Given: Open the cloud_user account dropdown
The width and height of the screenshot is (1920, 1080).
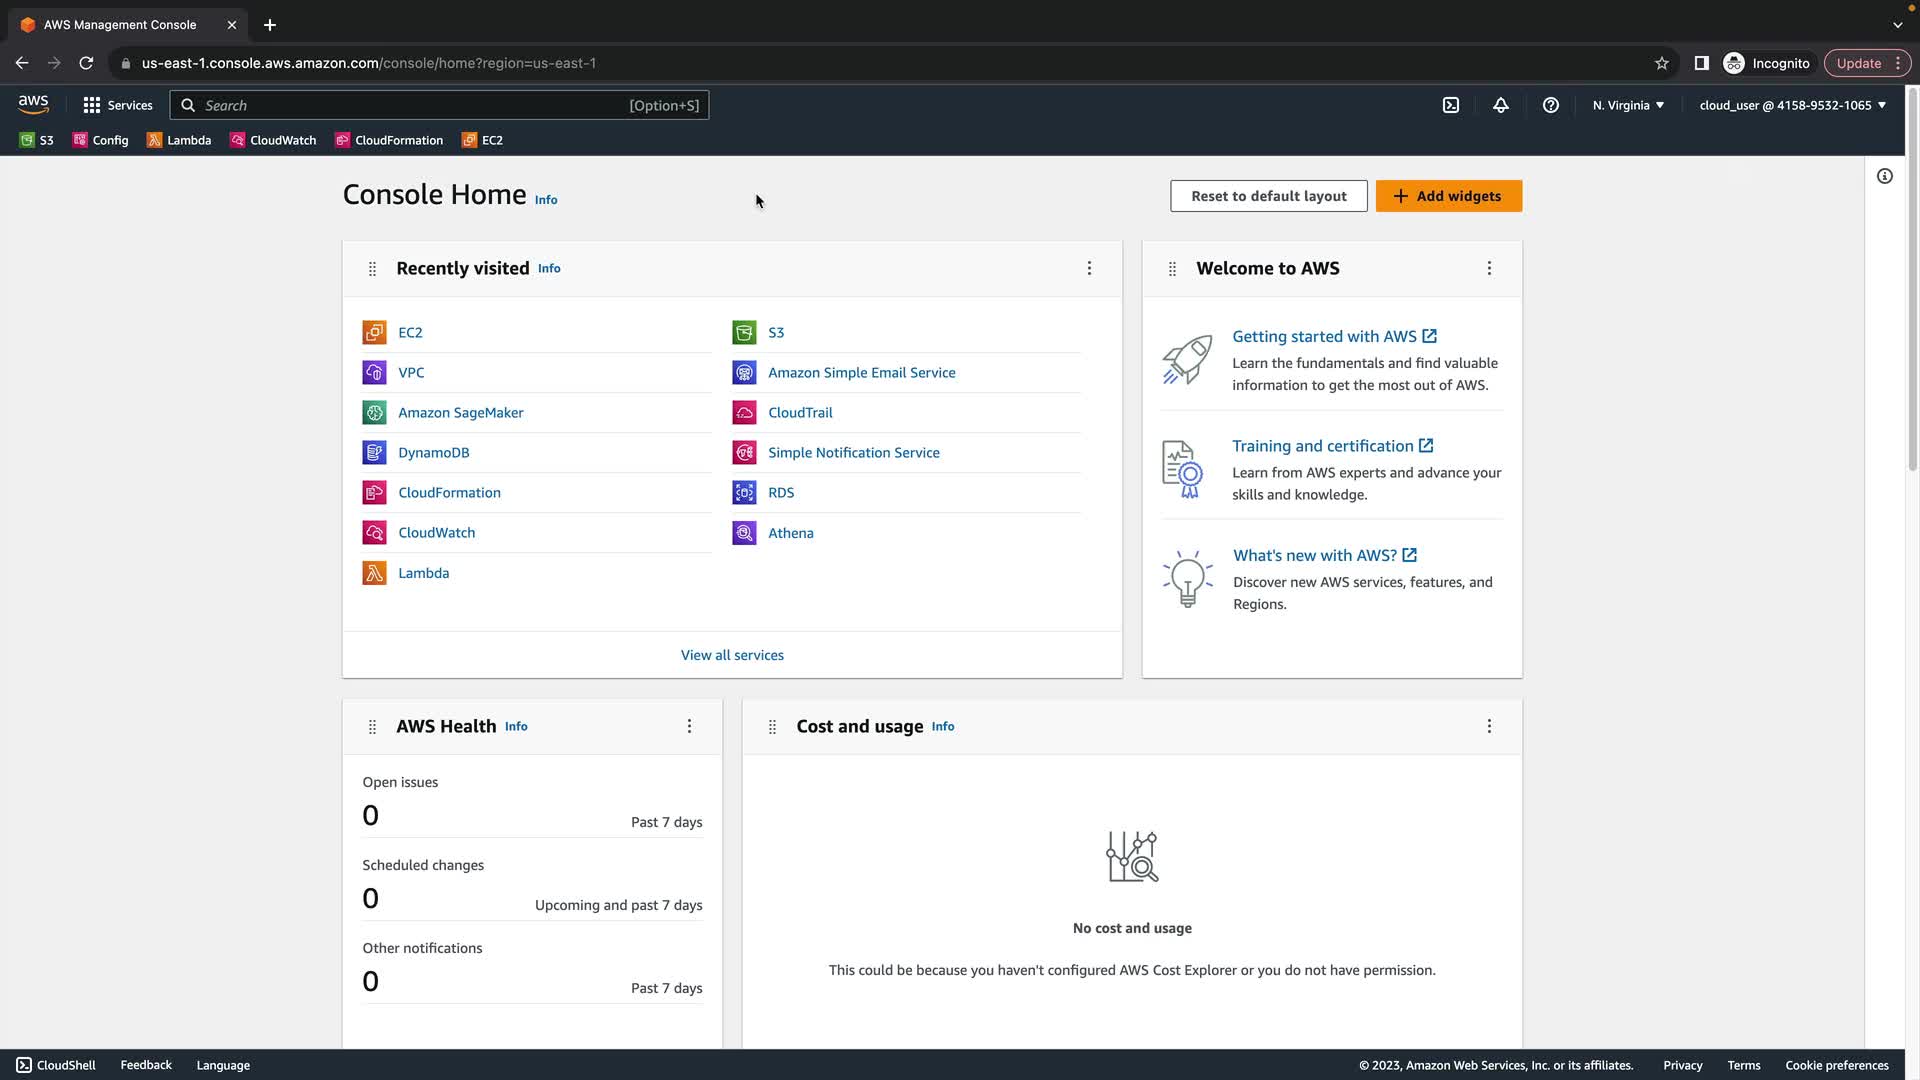Looking at the screenshot, I should (1792, 105).
